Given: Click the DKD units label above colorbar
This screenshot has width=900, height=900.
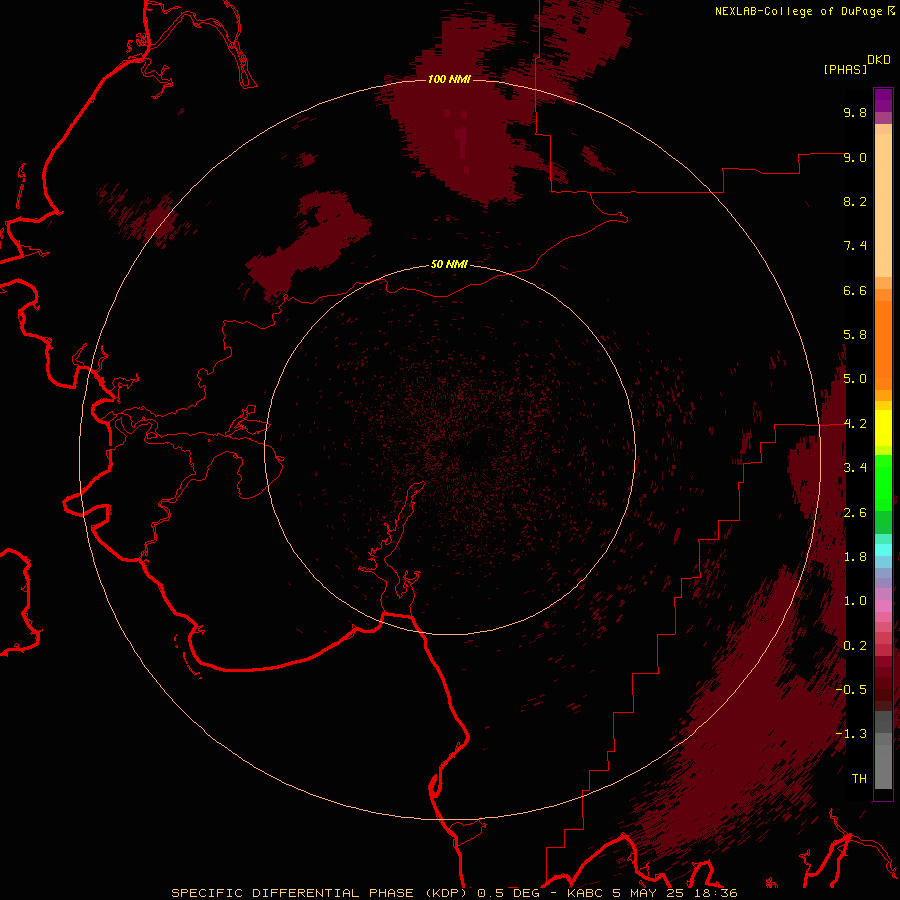Looking at the screenshot, I should click(x=879, y=60).
